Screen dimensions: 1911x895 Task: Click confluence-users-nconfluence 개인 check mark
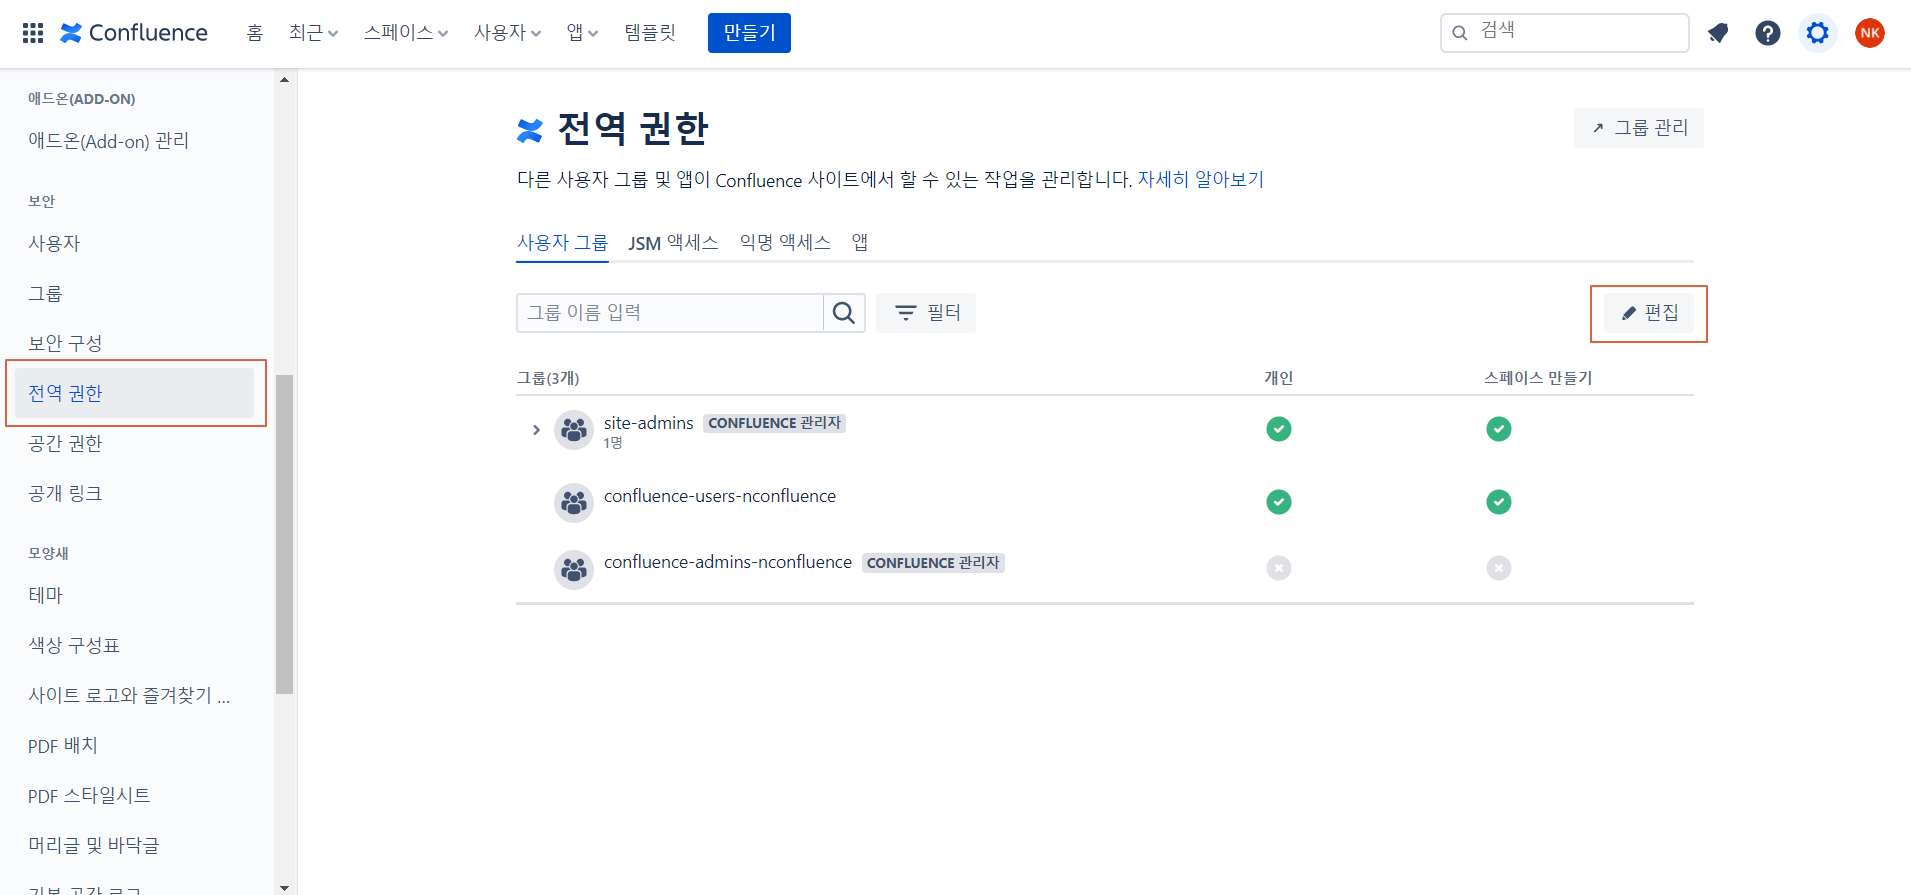pos(1279,502)
